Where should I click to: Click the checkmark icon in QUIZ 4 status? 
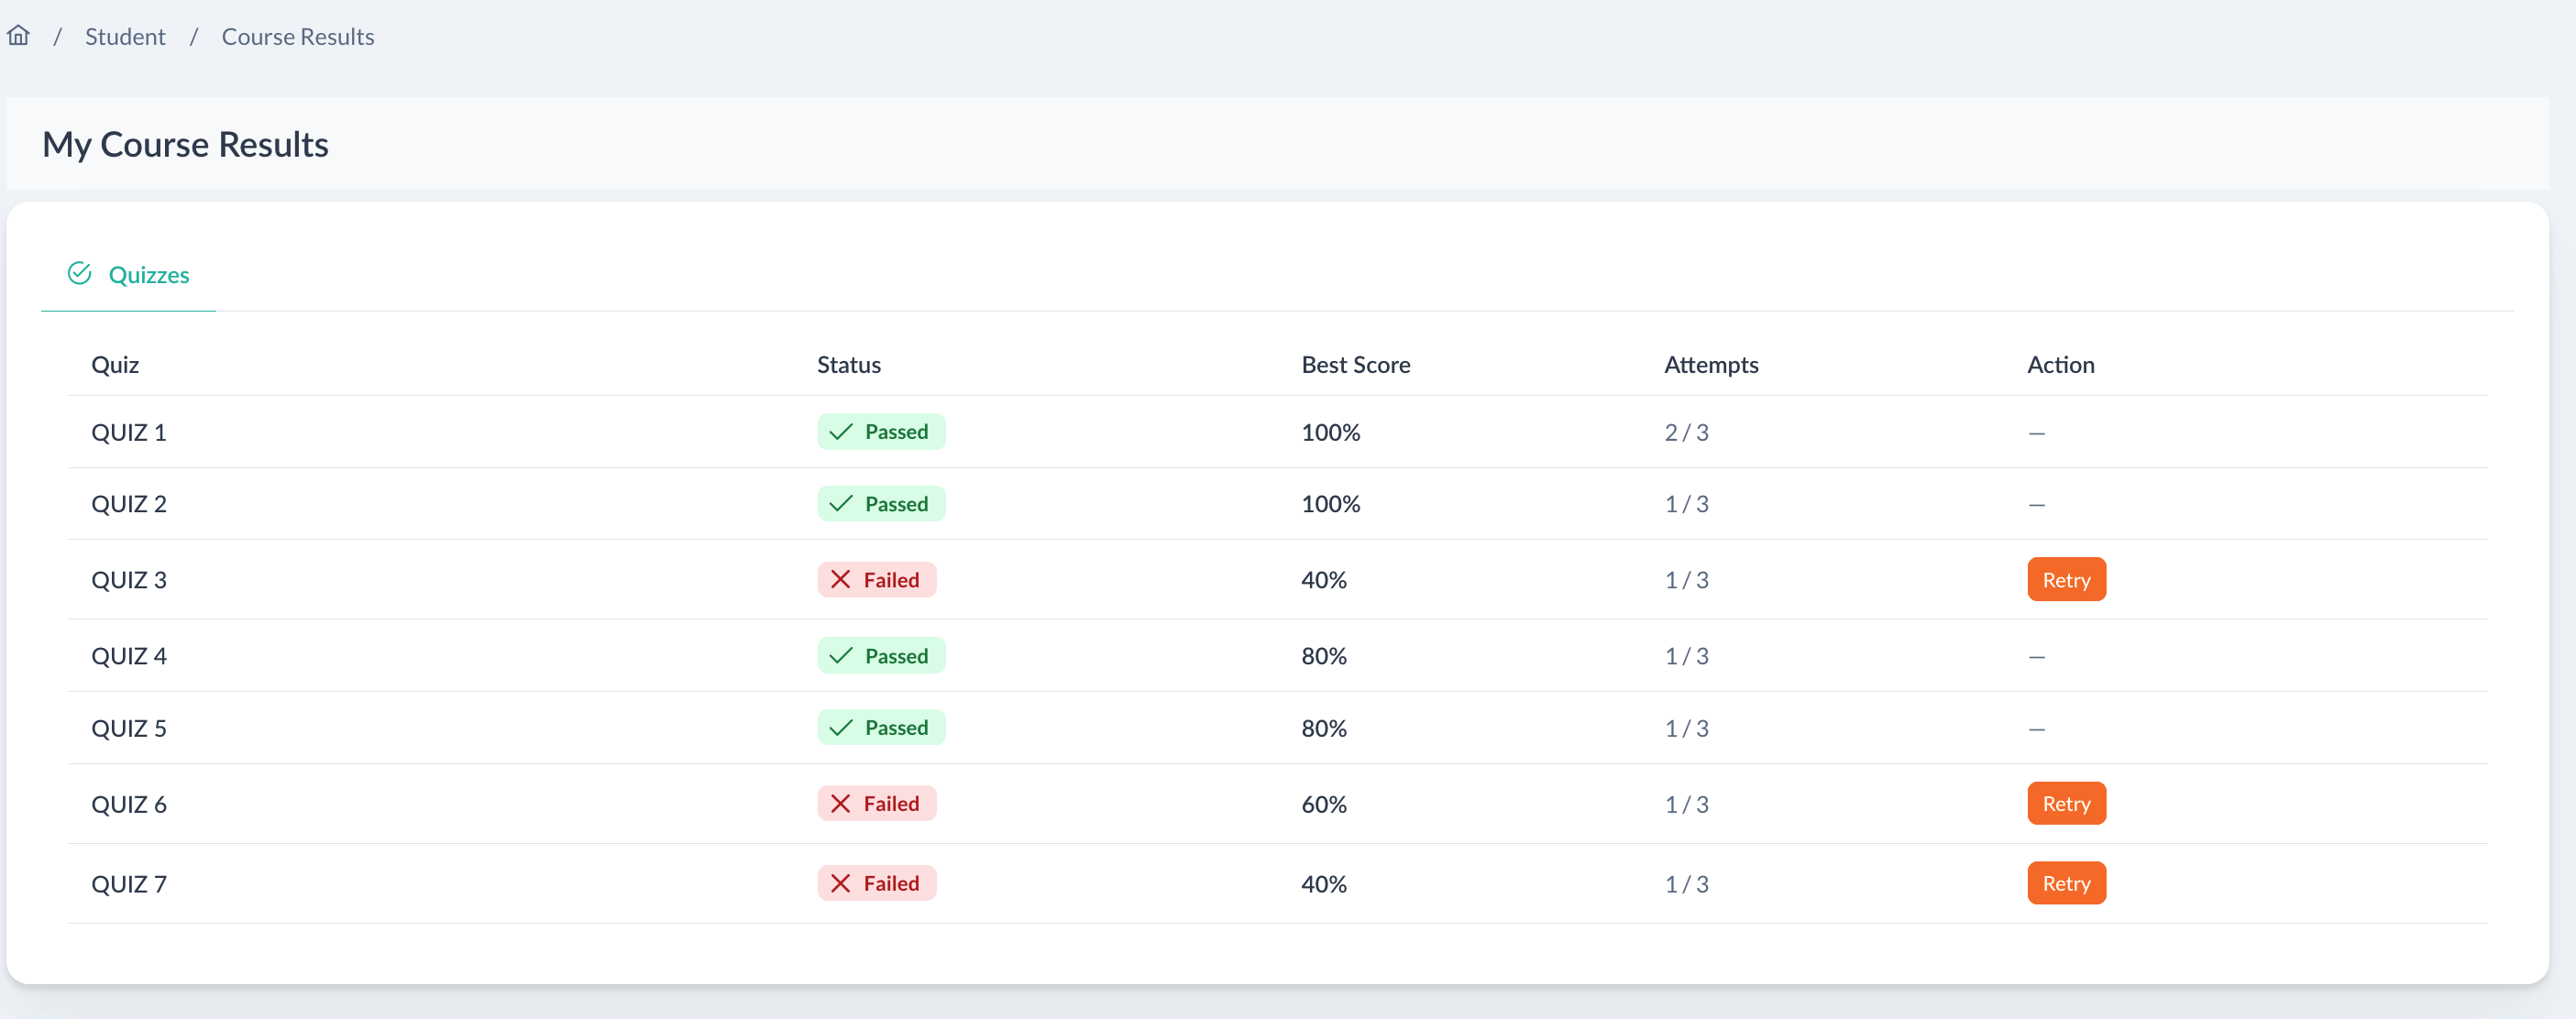click(x=841, y=656)
